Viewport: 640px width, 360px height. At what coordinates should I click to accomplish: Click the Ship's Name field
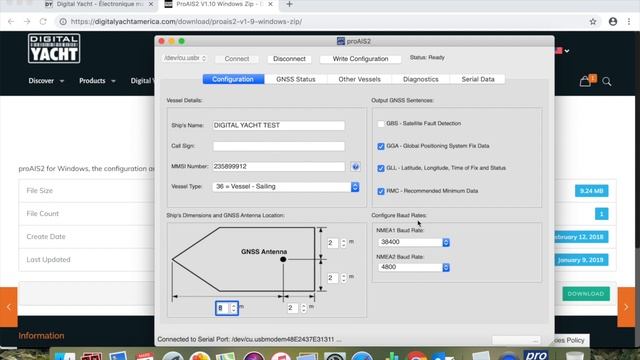278,125
